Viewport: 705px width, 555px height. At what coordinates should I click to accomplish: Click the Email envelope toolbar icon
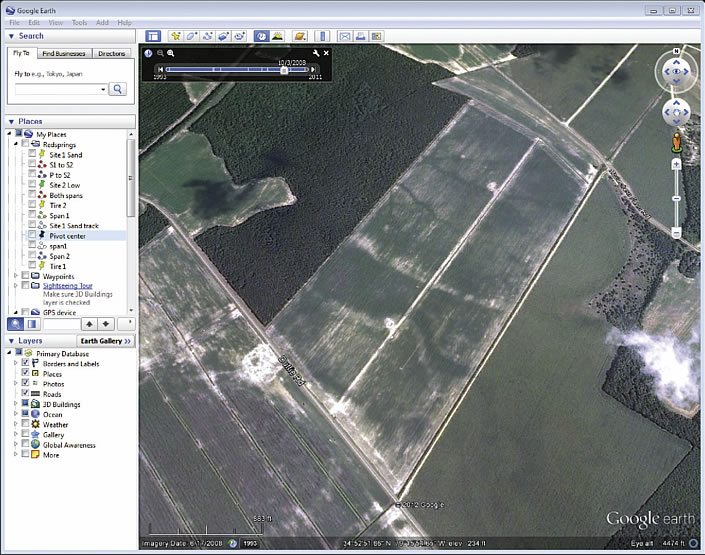[344, 36]
